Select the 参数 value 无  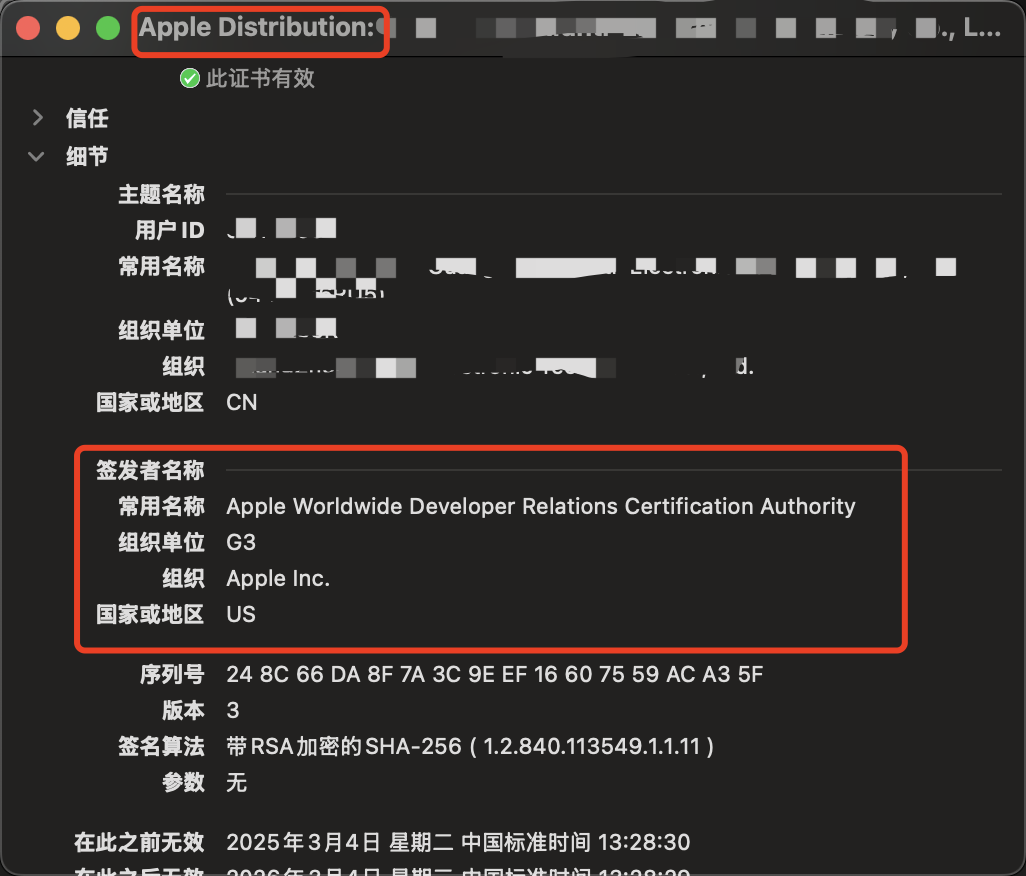point(236,782)
